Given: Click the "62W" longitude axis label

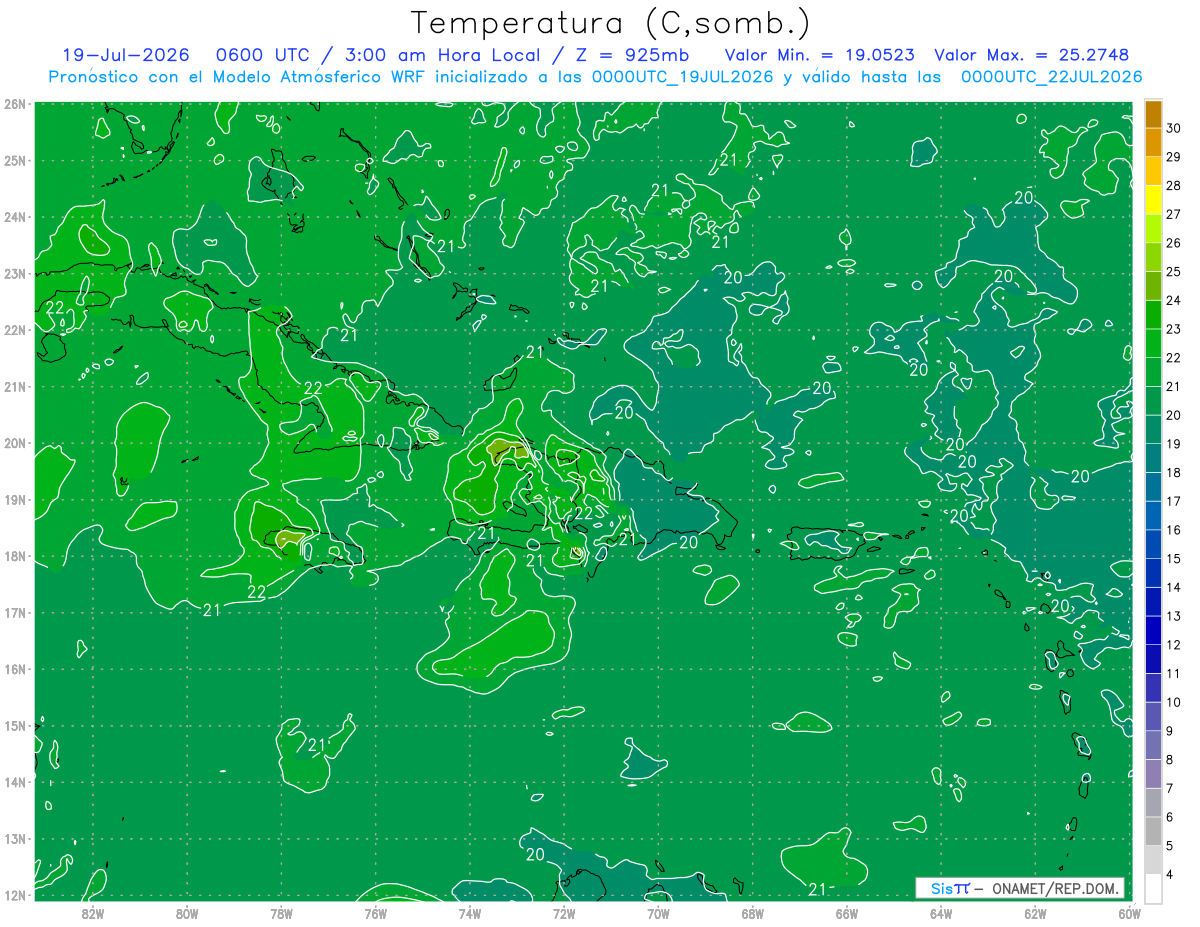Looking at the screenshot, I should click(x=1035, y=913).
